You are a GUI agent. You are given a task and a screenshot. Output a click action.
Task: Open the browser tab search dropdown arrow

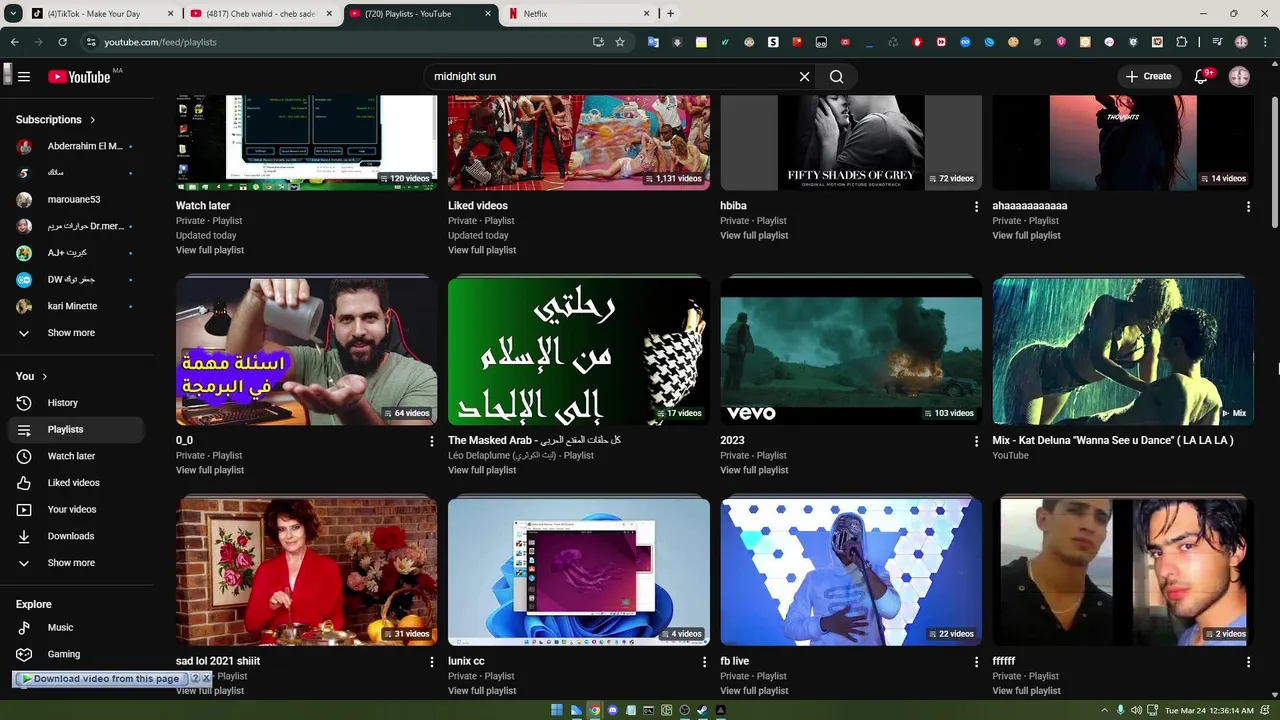coord(13,14)
